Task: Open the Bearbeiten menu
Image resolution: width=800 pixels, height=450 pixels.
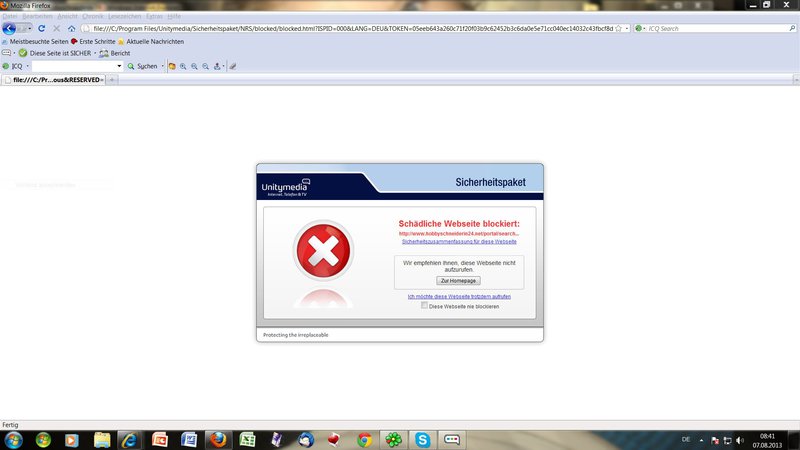Action: click(x=37, y=16)
